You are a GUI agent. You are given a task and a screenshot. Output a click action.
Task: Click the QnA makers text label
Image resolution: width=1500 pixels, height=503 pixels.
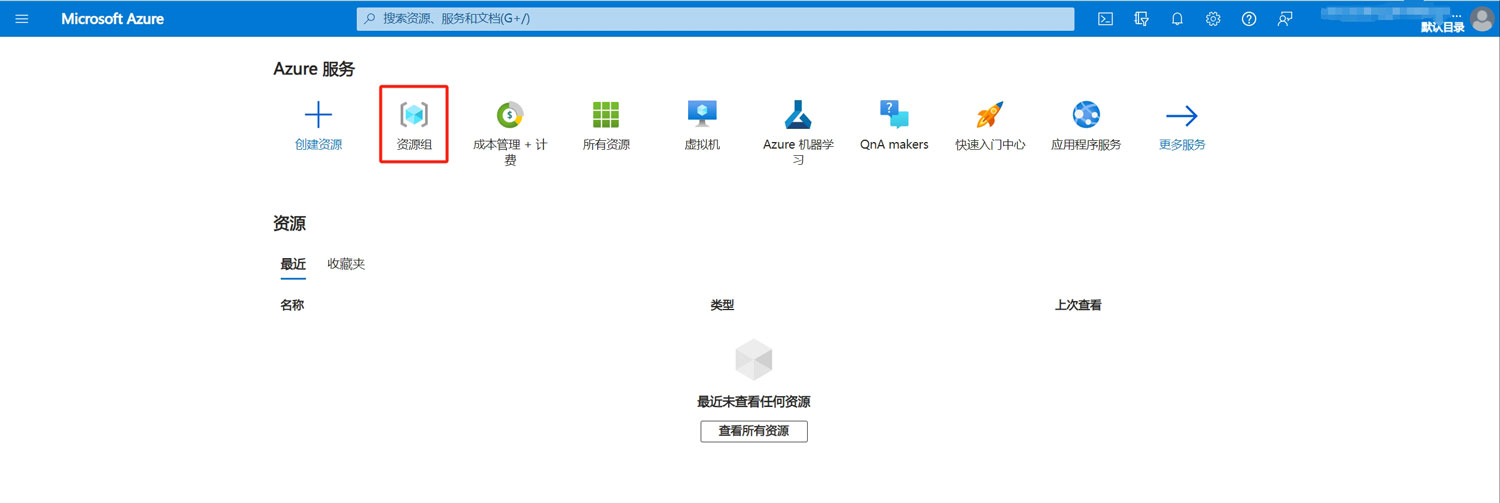(894, 145)
